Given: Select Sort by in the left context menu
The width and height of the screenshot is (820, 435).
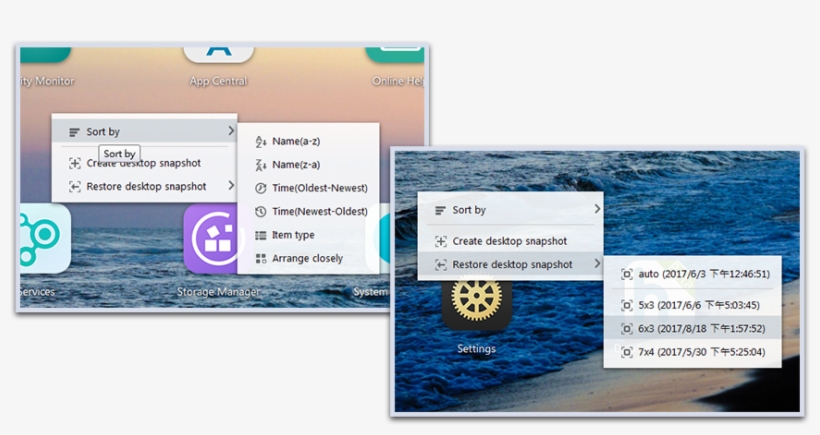Looking at the screenshot, I should [x=145, y=131].
